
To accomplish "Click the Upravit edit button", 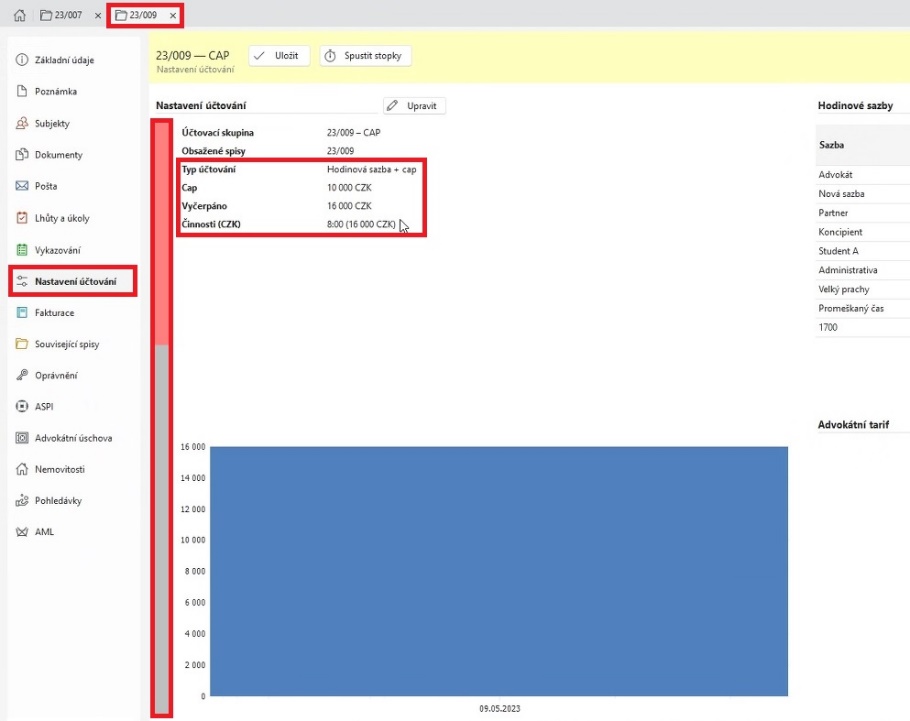I will coord(415,105).
